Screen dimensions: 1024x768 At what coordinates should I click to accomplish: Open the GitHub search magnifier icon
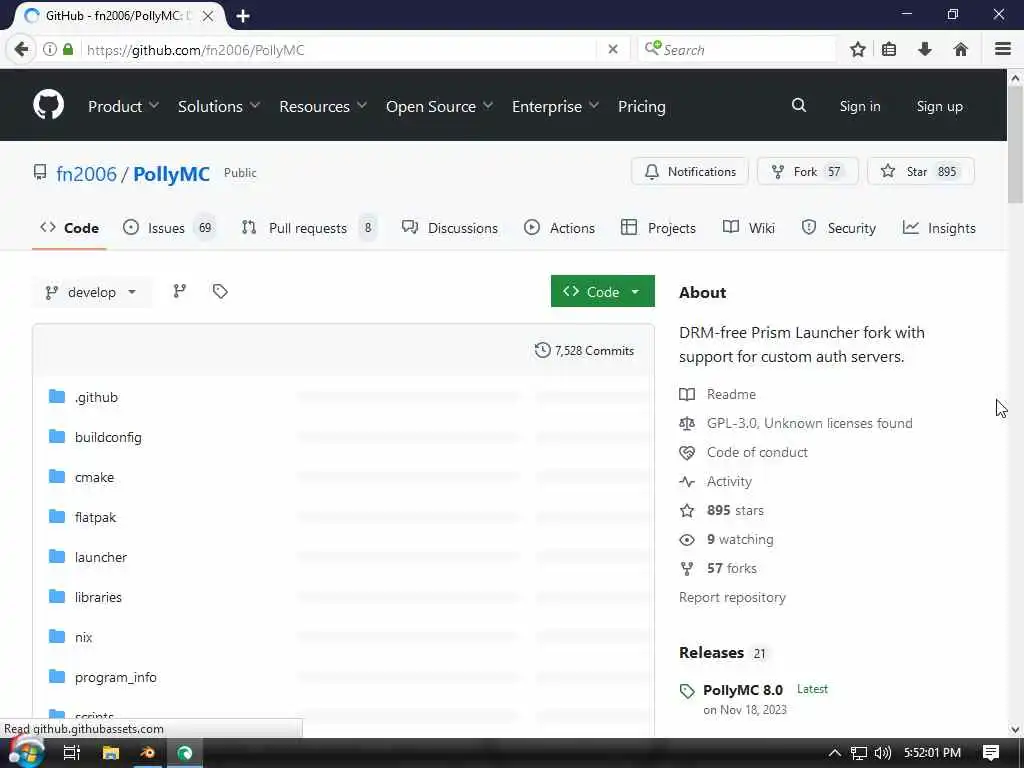(799, 105)
